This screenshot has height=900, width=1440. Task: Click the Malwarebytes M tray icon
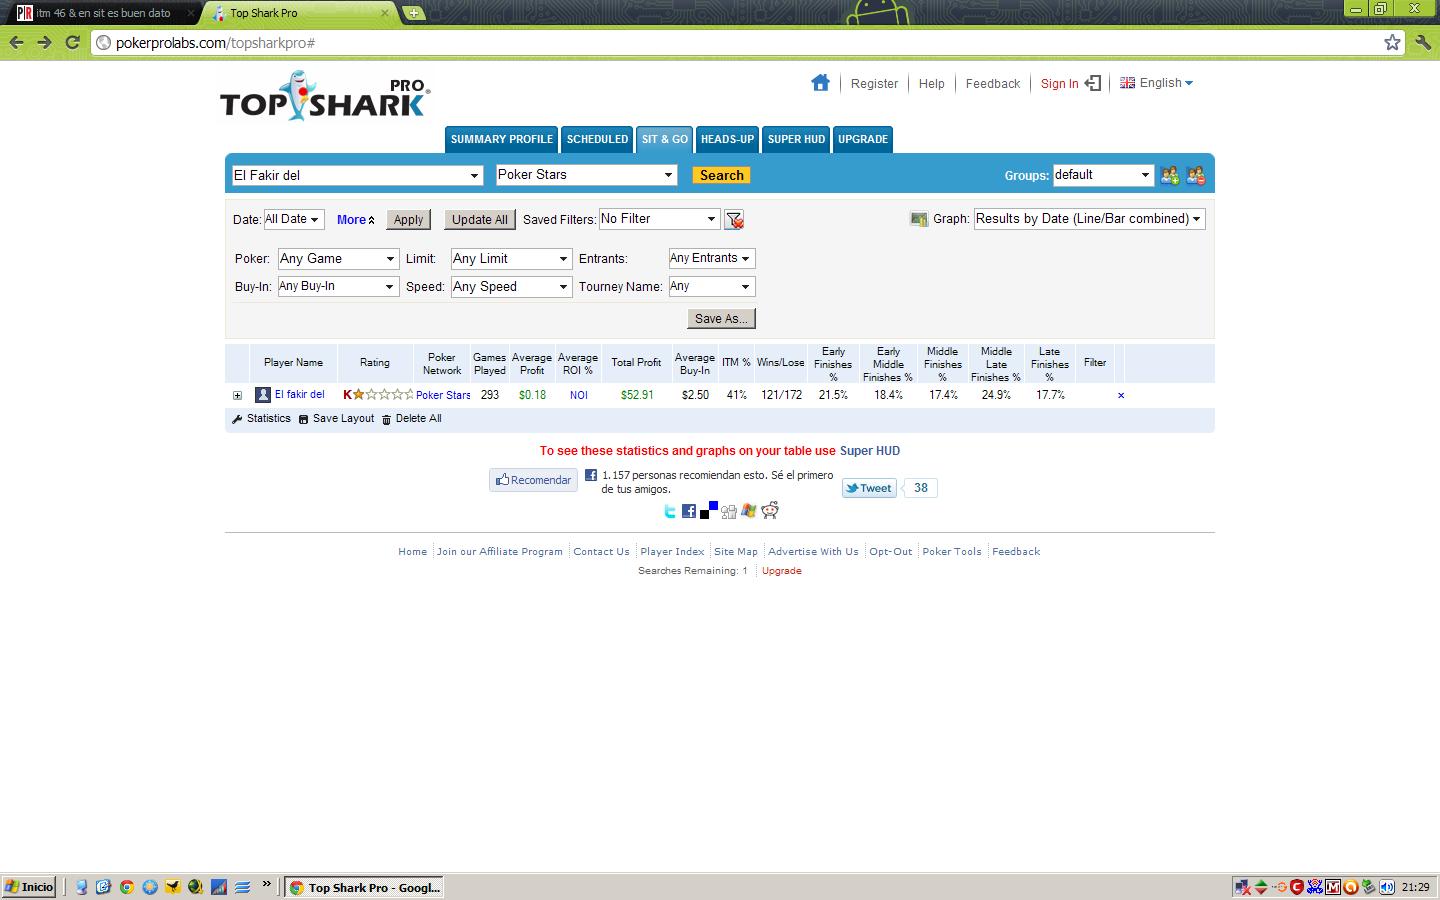tap(1333, 887)
